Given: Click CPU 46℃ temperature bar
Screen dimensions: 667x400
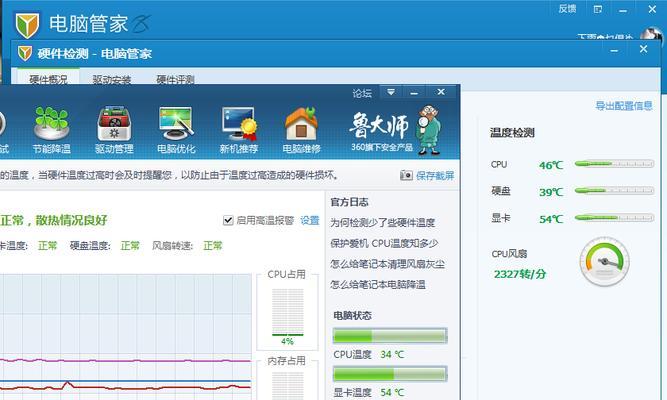Looking at the screenshot, I should 614,164.
